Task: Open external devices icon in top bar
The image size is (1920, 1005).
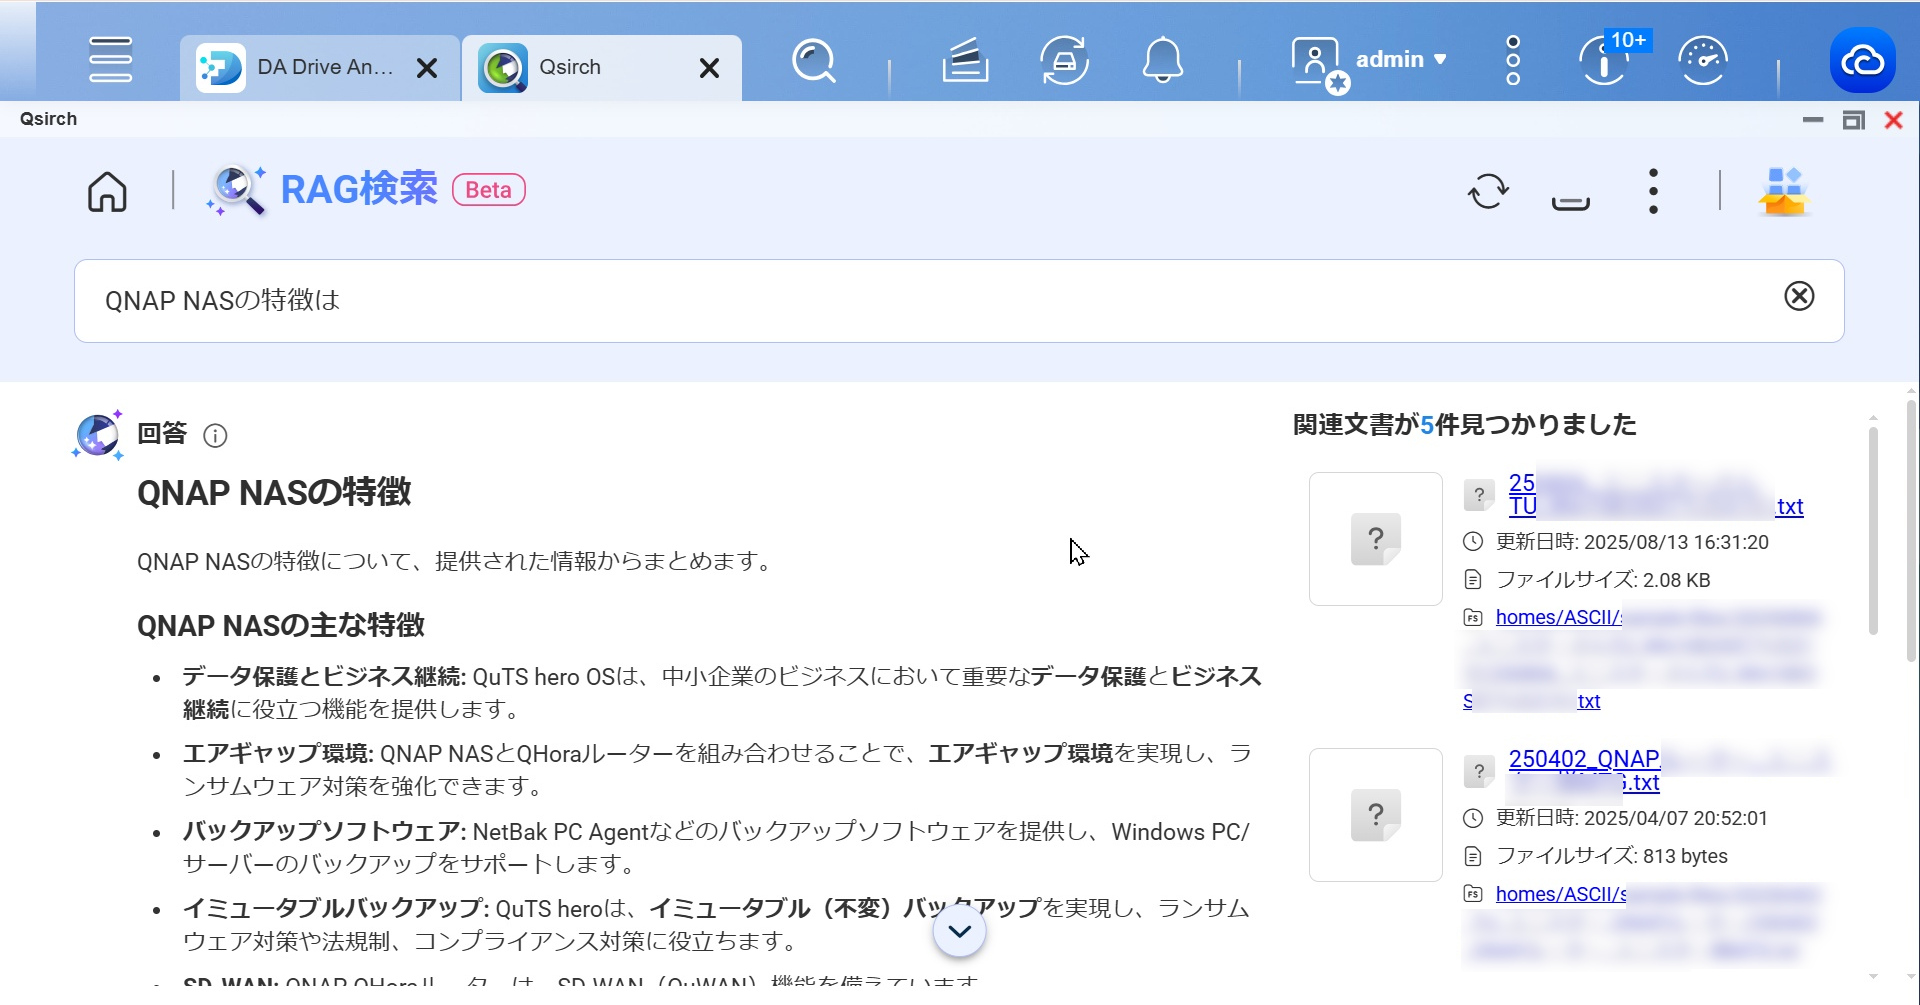Action: pyautogui.click(x=1064, y=60)
